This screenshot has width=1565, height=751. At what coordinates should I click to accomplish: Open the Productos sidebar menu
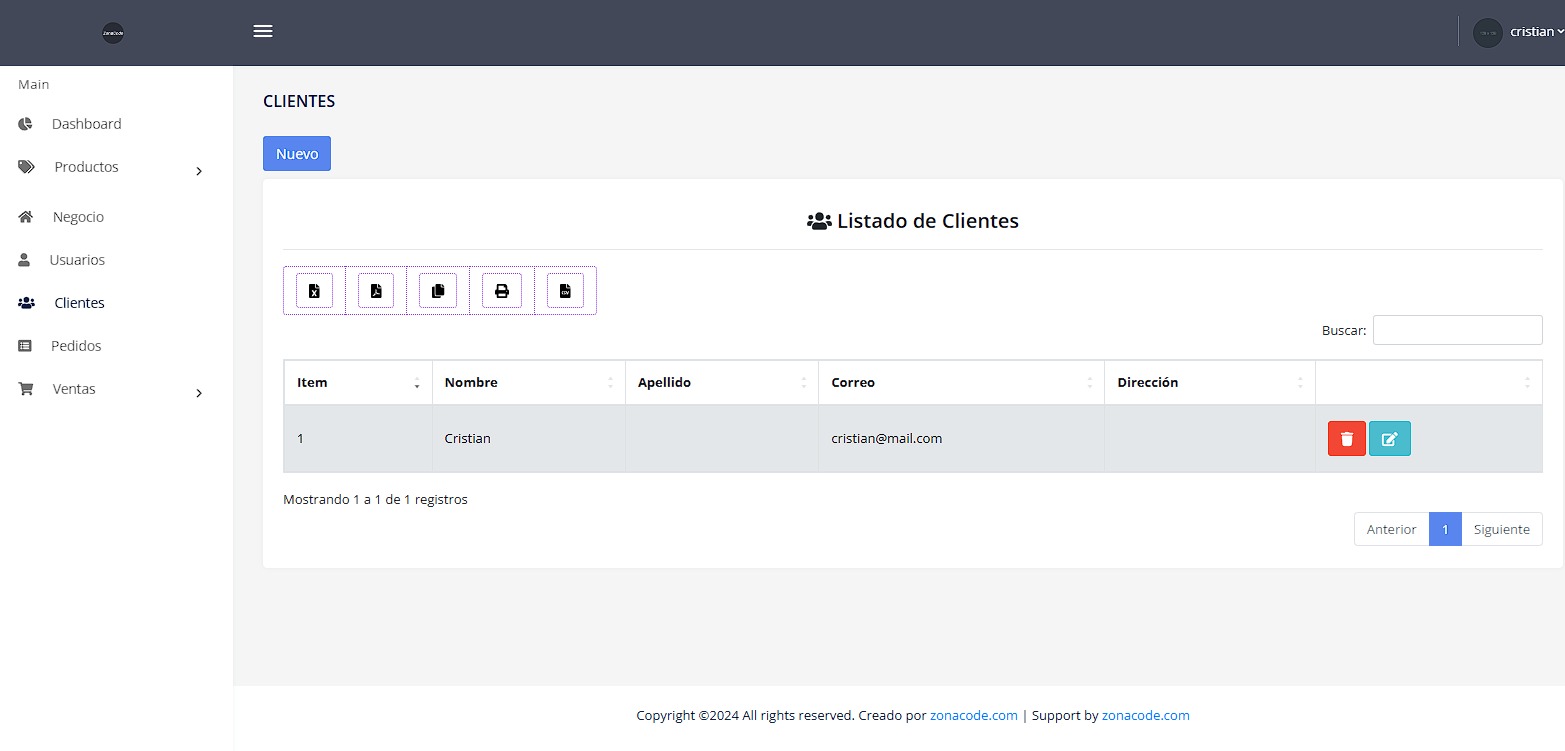[86, 167]
